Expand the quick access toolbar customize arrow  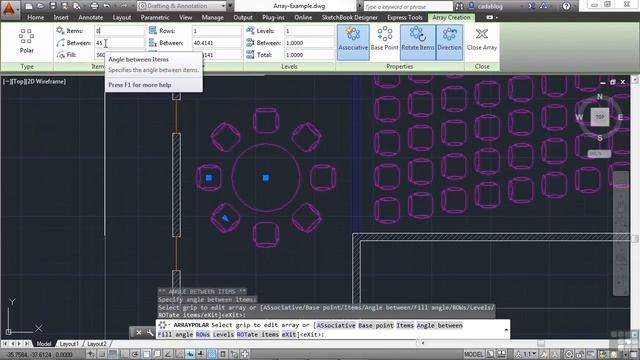coord(230,6)
